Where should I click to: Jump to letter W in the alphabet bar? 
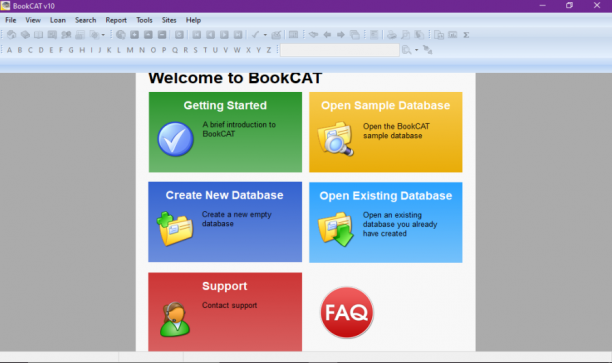click(x=237, y=50)
